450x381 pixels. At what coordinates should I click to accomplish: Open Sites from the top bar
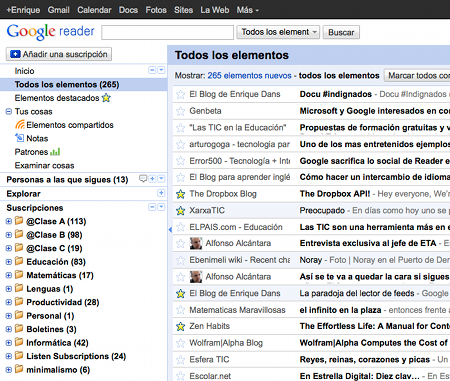pyautogui.click(x=183, y=10)
